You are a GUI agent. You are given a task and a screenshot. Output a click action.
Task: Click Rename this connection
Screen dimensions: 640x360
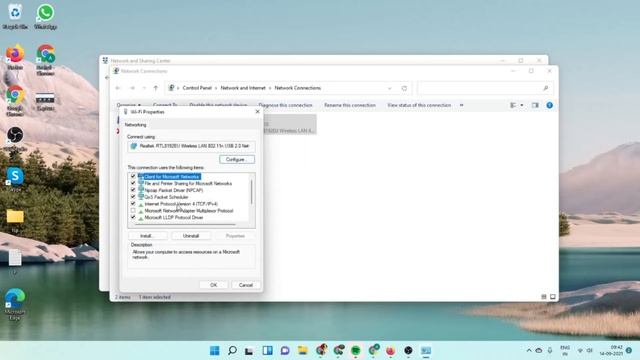(x=350, y=105)
